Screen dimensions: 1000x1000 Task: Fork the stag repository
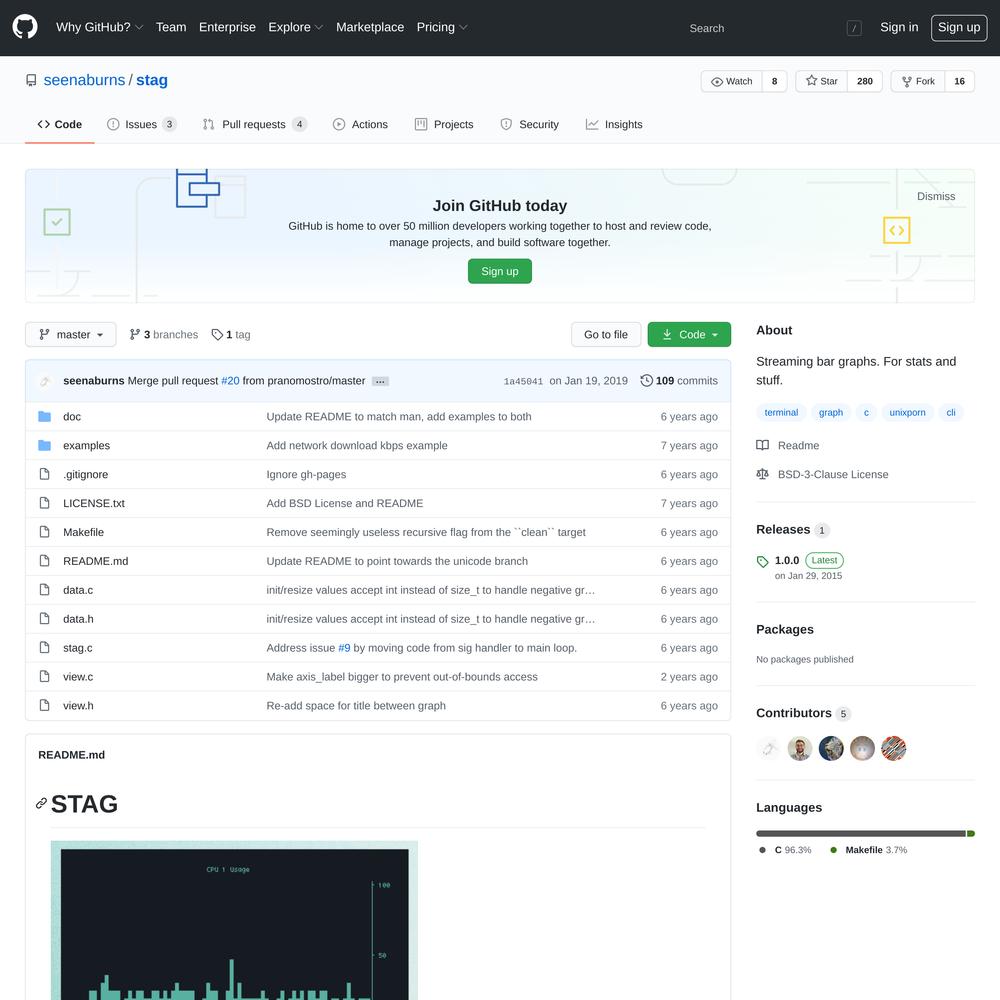coord(918,81)
